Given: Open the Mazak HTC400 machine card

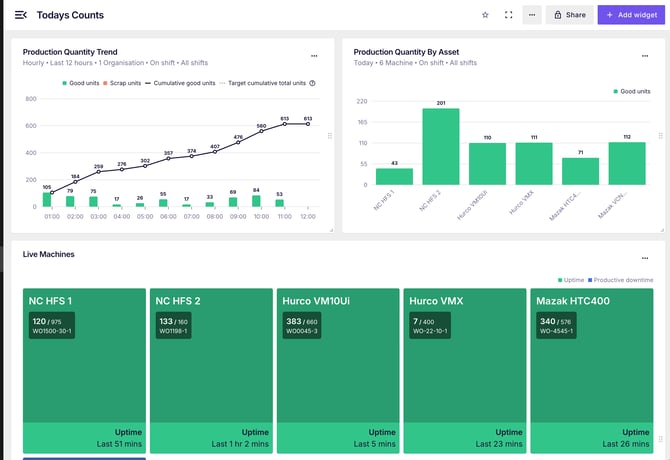Looking at the screenshot, I should tap(592, 371).
